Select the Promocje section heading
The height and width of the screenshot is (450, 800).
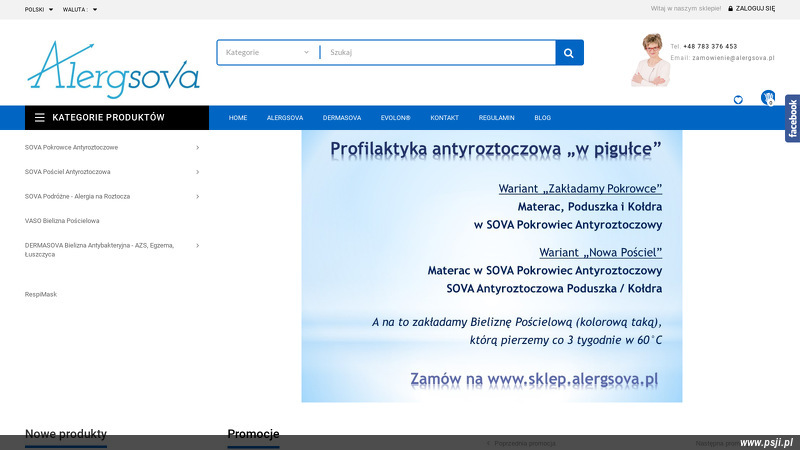click(253, 434)
